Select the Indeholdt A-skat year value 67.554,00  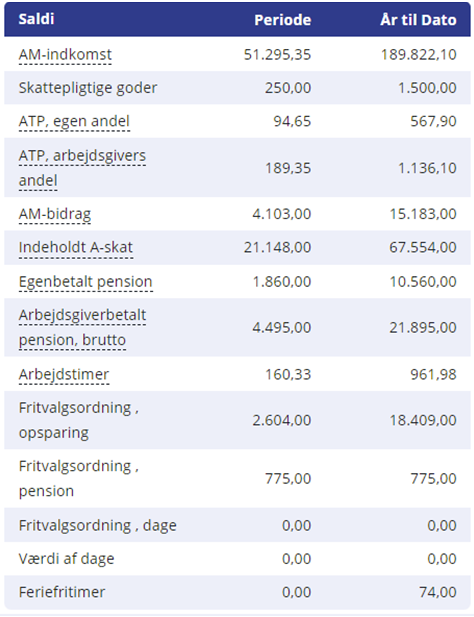tap(423, 248)
